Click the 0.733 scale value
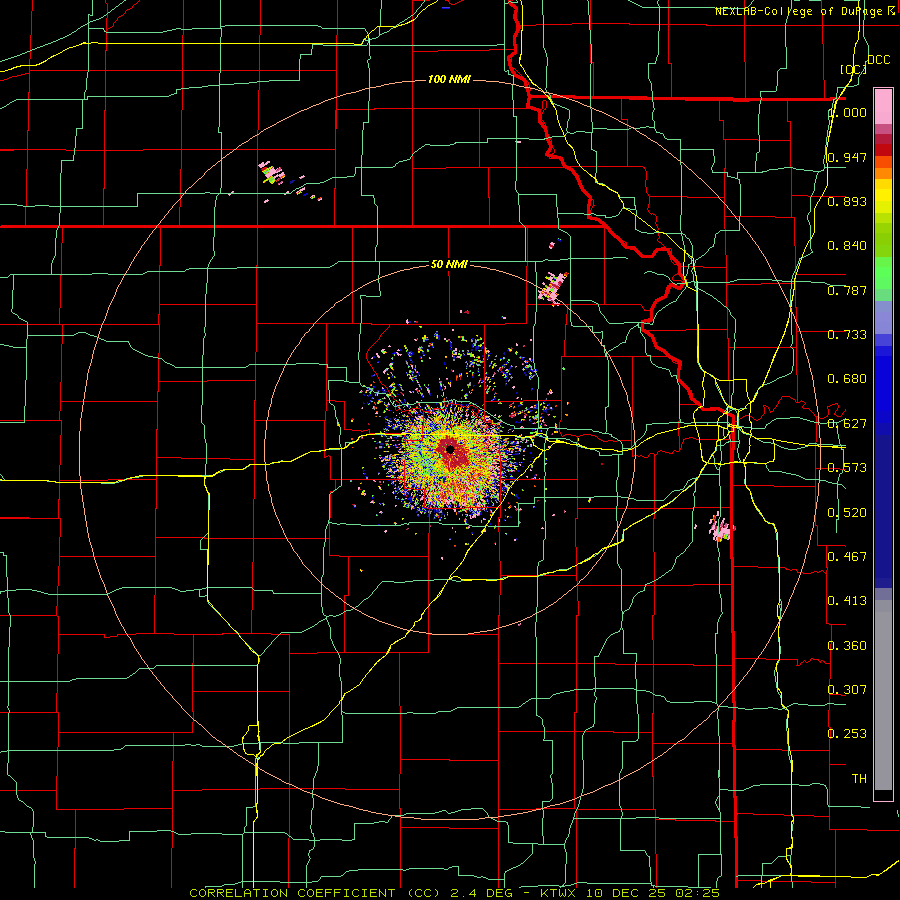 coord(847,335)
